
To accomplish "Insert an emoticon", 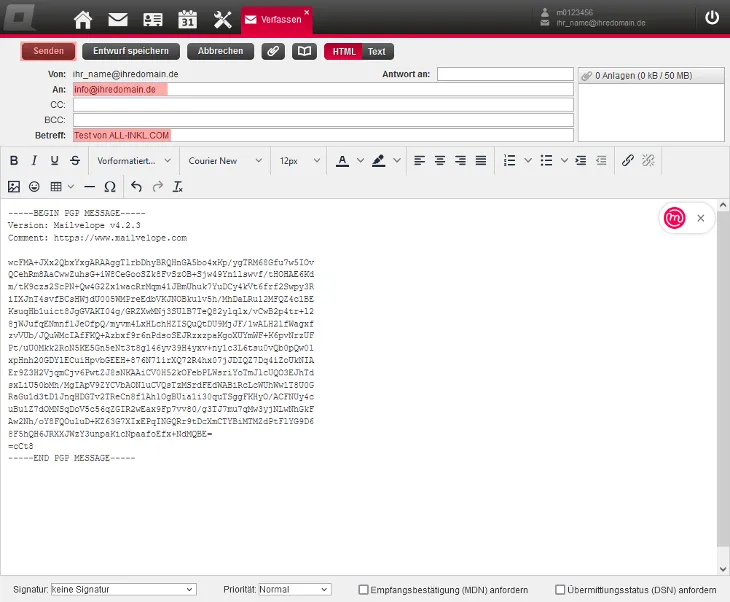I will click(34, 187).
